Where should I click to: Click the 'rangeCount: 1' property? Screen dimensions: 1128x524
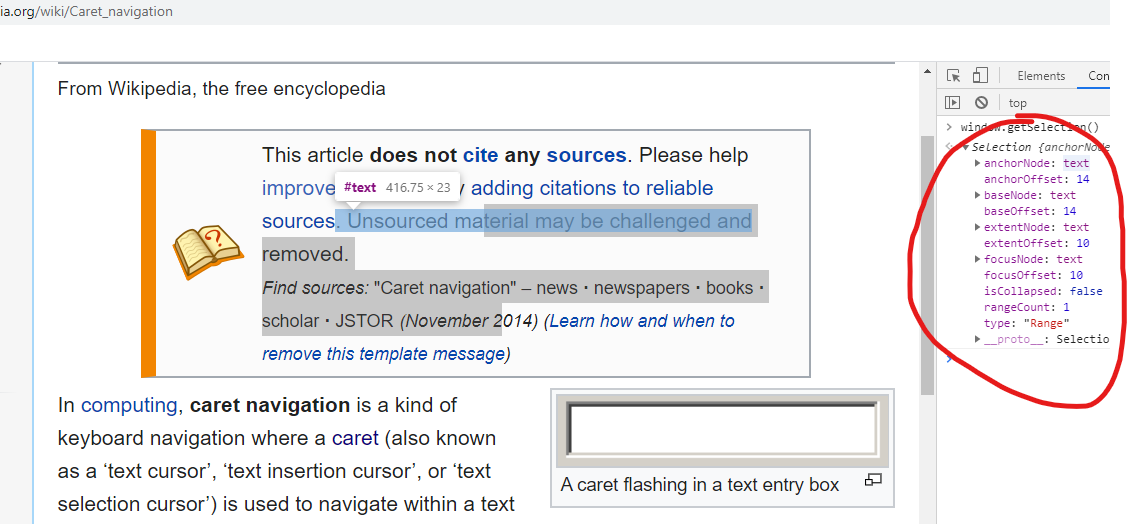coord(1027,307)
